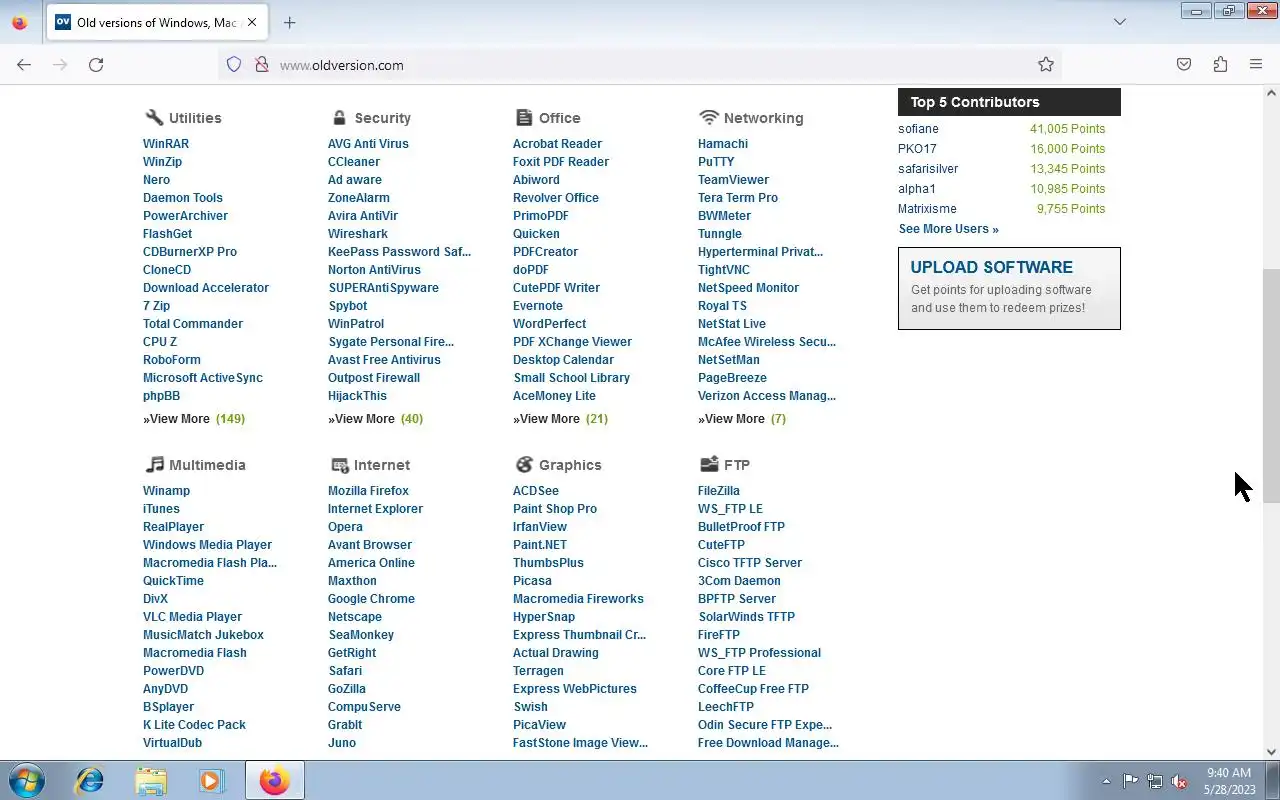Open the Wireshark link

point(358,234)
